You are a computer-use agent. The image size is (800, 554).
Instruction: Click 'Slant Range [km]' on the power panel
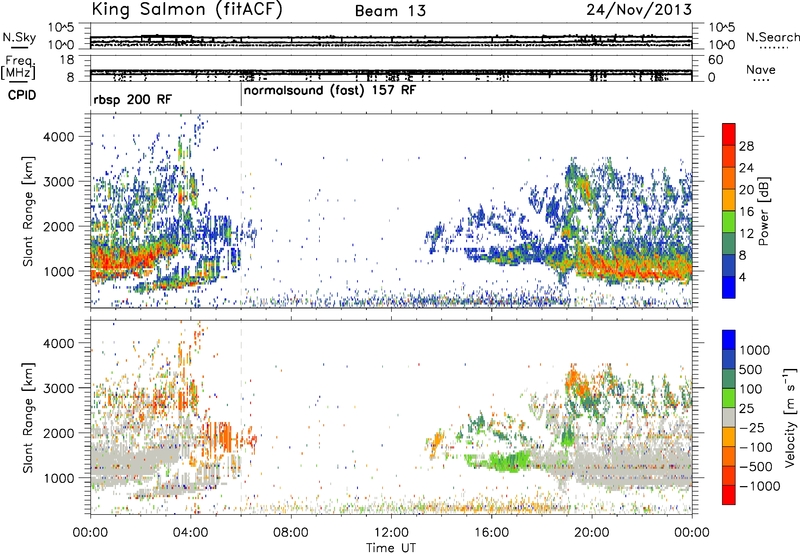[x=28, y=211]
